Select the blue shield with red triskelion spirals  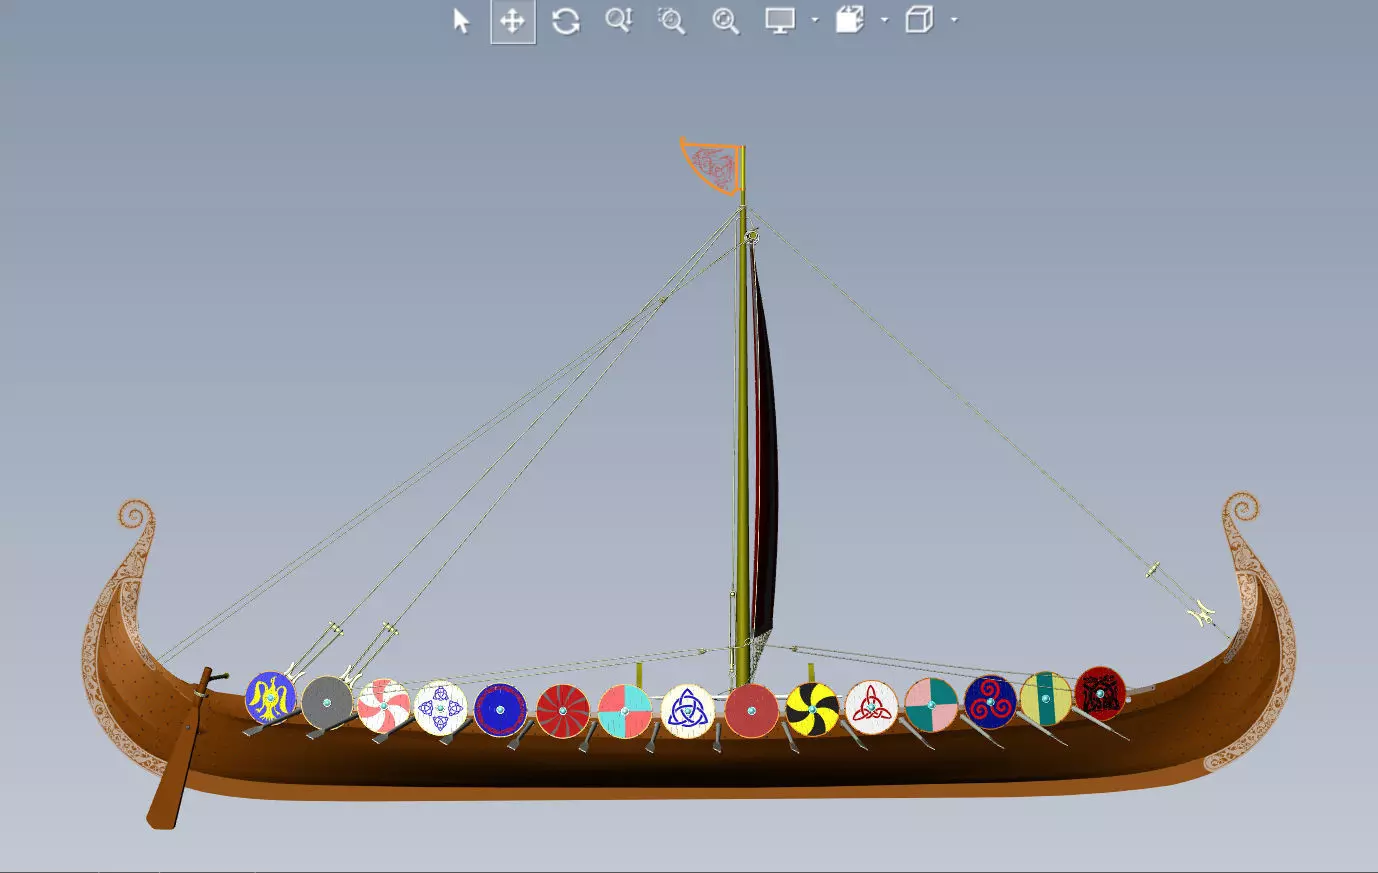(990, 702)
